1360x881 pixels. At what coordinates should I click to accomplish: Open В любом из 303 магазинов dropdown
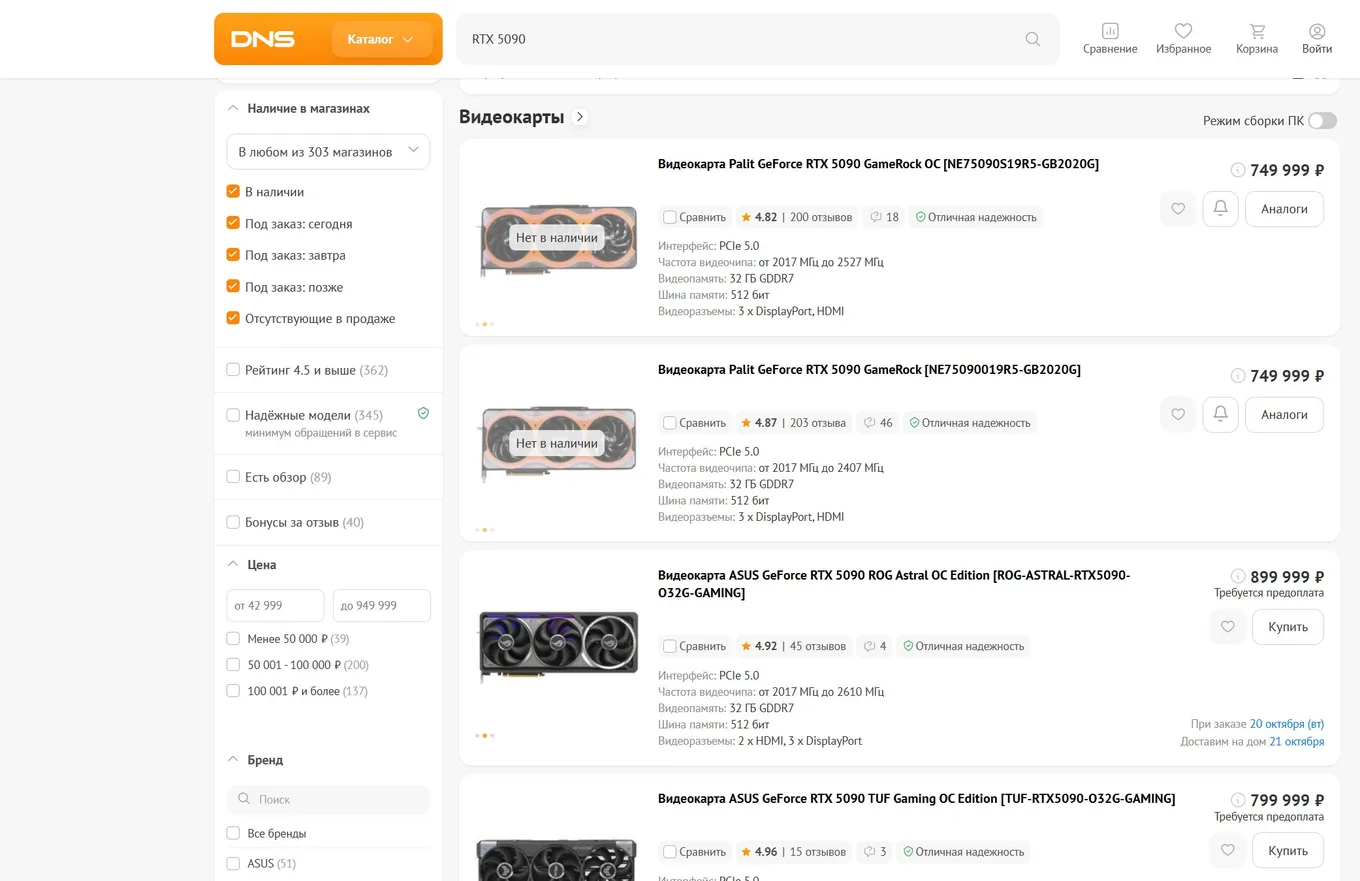click(328, 152)
